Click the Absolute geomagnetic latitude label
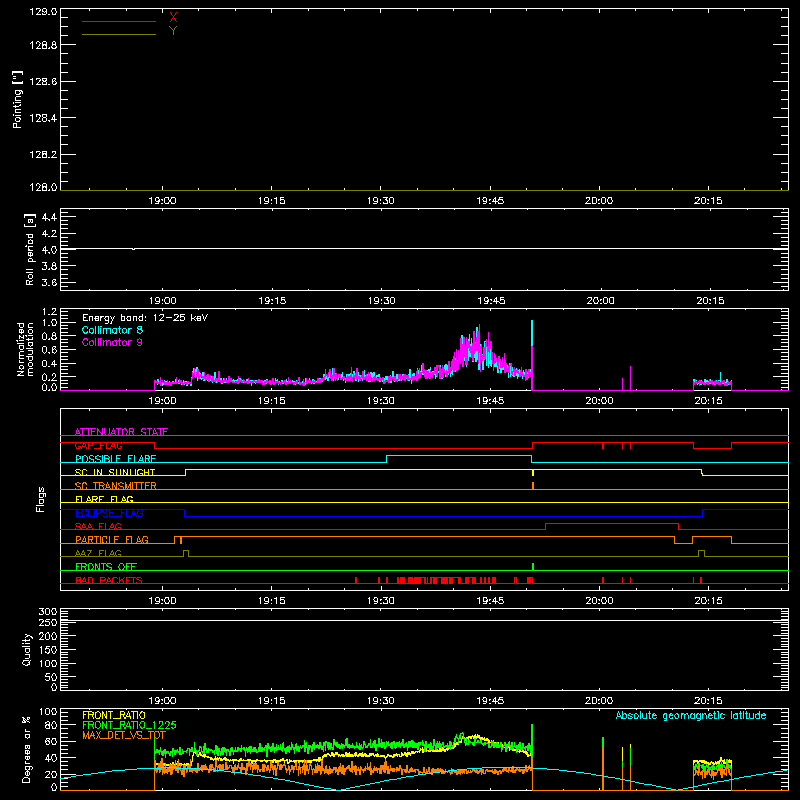The width and height of the screenshot is (800, 800). (691, 715)
